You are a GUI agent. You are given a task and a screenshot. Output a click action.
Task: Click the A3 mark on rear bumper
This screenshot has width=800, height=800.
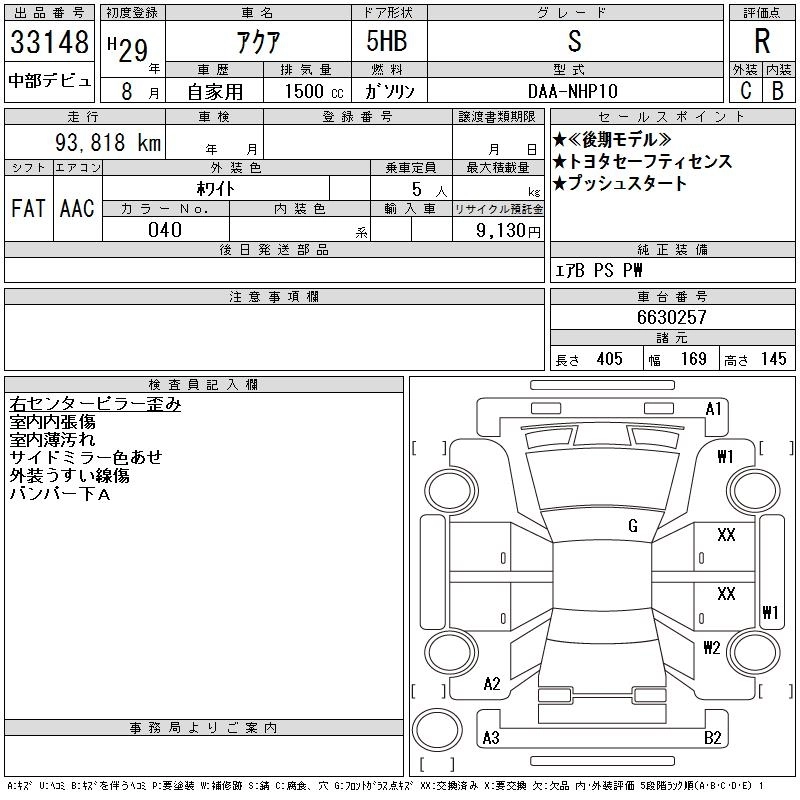[491, 738]
